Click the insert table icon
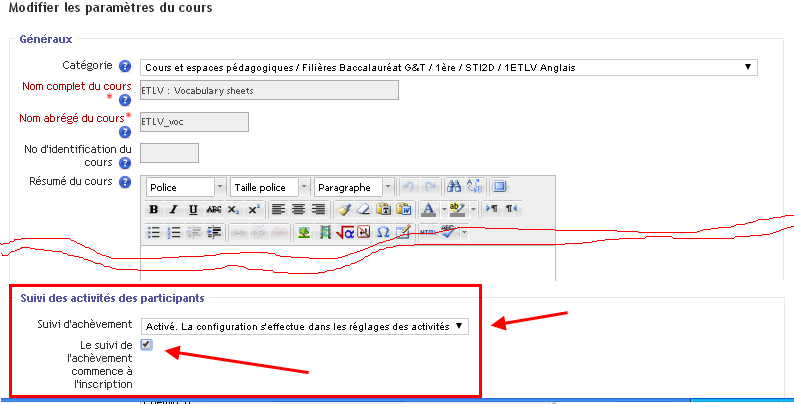Viewport: 794px width, 404px height. [403, 232]
